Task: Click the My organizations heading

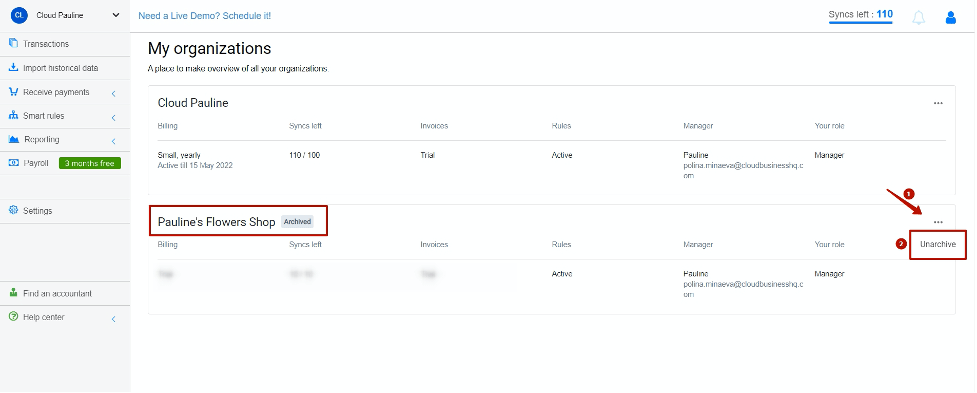Action: click(209, 49)
